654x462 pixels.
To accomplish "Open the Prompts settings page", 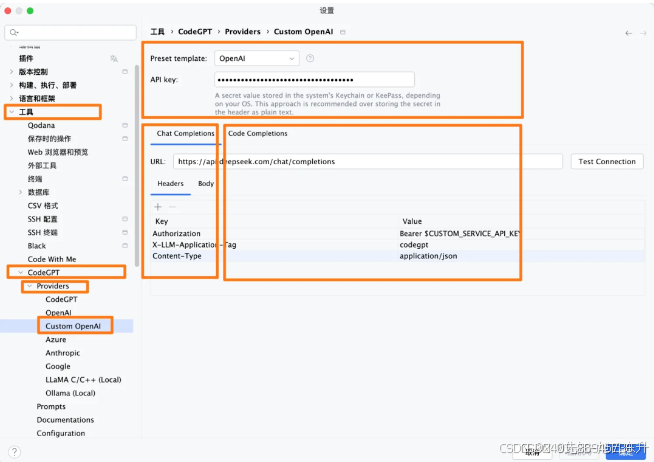I will pos(51,406).
